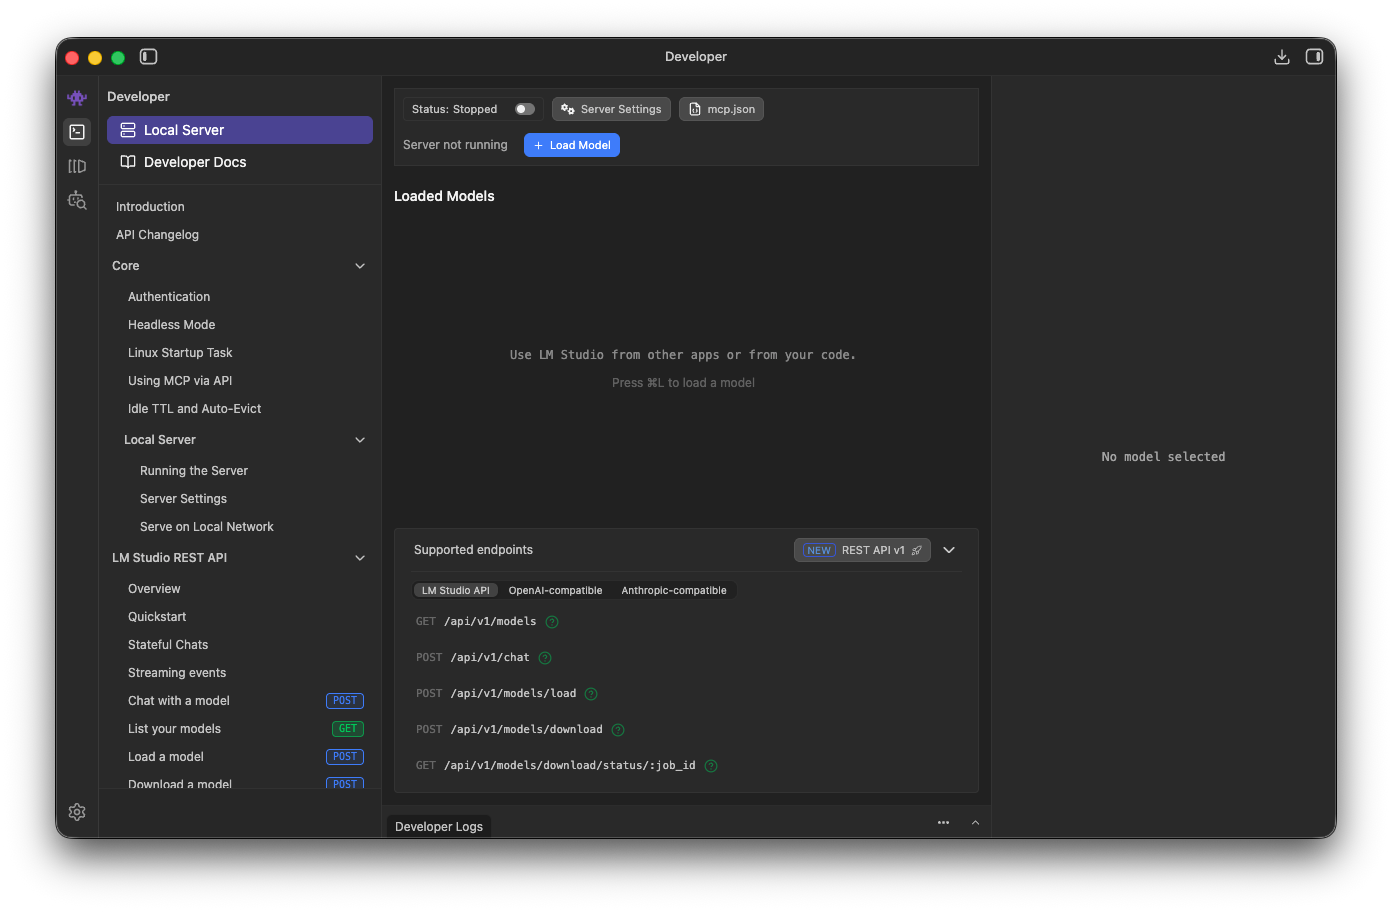
Task: Open Discover via the magnifying glass icon
Action: coord(77,200)
